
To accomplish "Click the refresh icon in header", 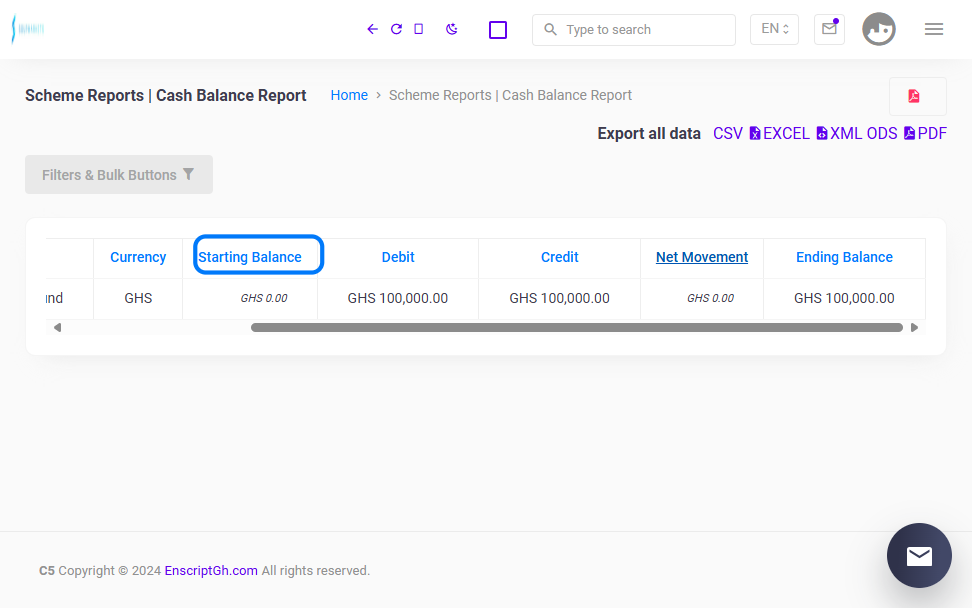I will pyautogui.click(x=396, y=29).
